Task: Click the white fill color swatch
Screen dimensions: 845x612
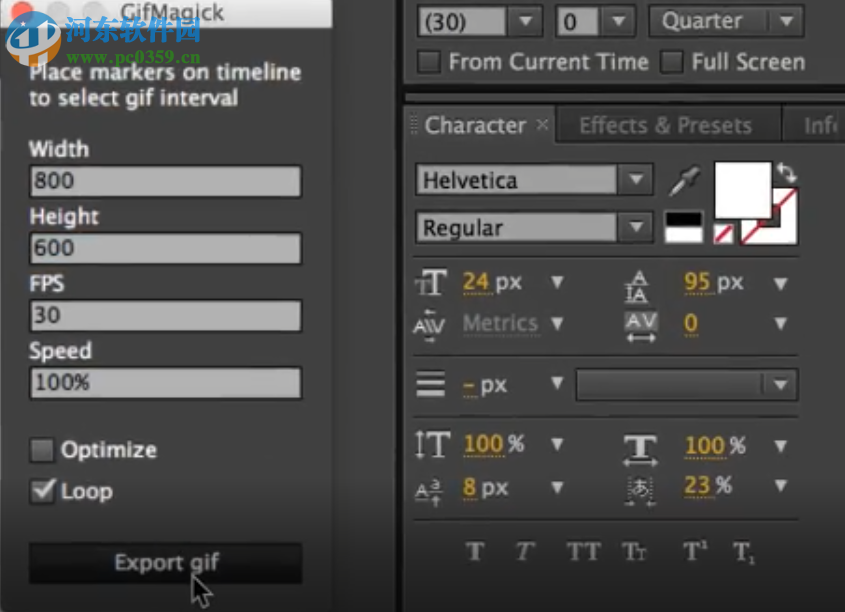Action: pos(743,190)
